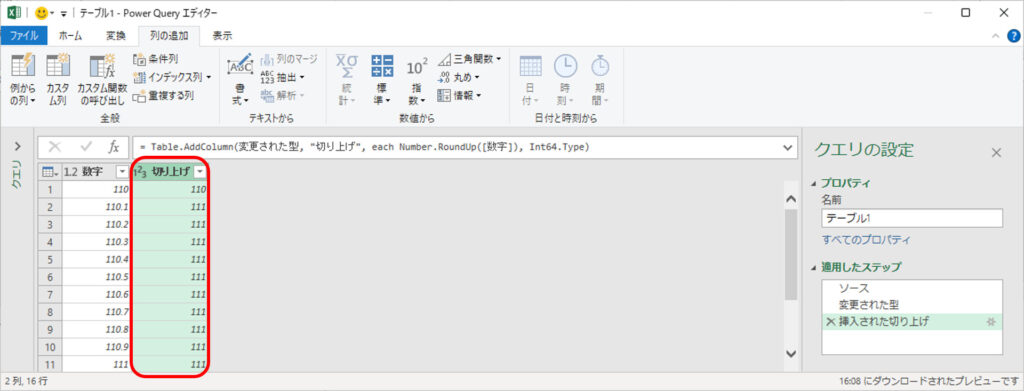Open the Trigonometry (三角関数) dropdown
This screenshot has width=1024, height=391.
pyautogui.click(x=470, y=59)
